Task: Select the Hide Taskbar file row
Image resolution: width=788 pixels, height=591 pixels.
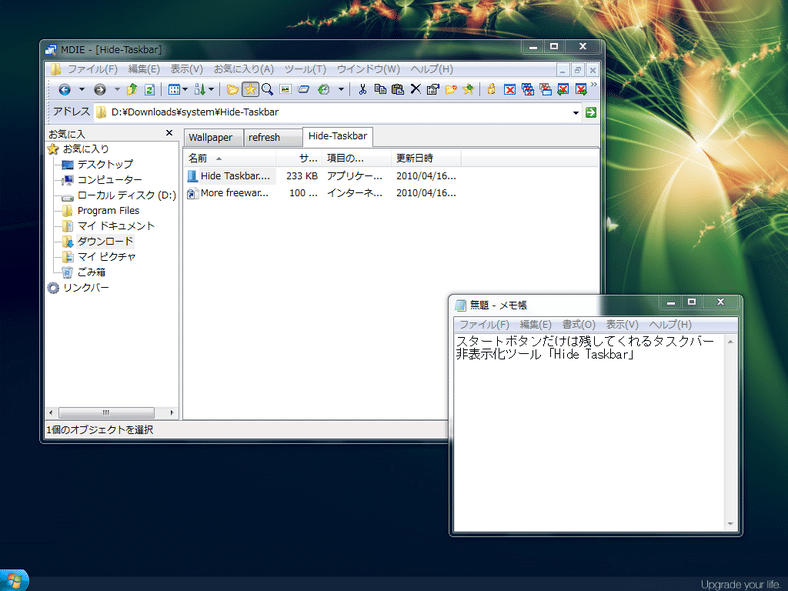Action: click(x=322, y=176)
